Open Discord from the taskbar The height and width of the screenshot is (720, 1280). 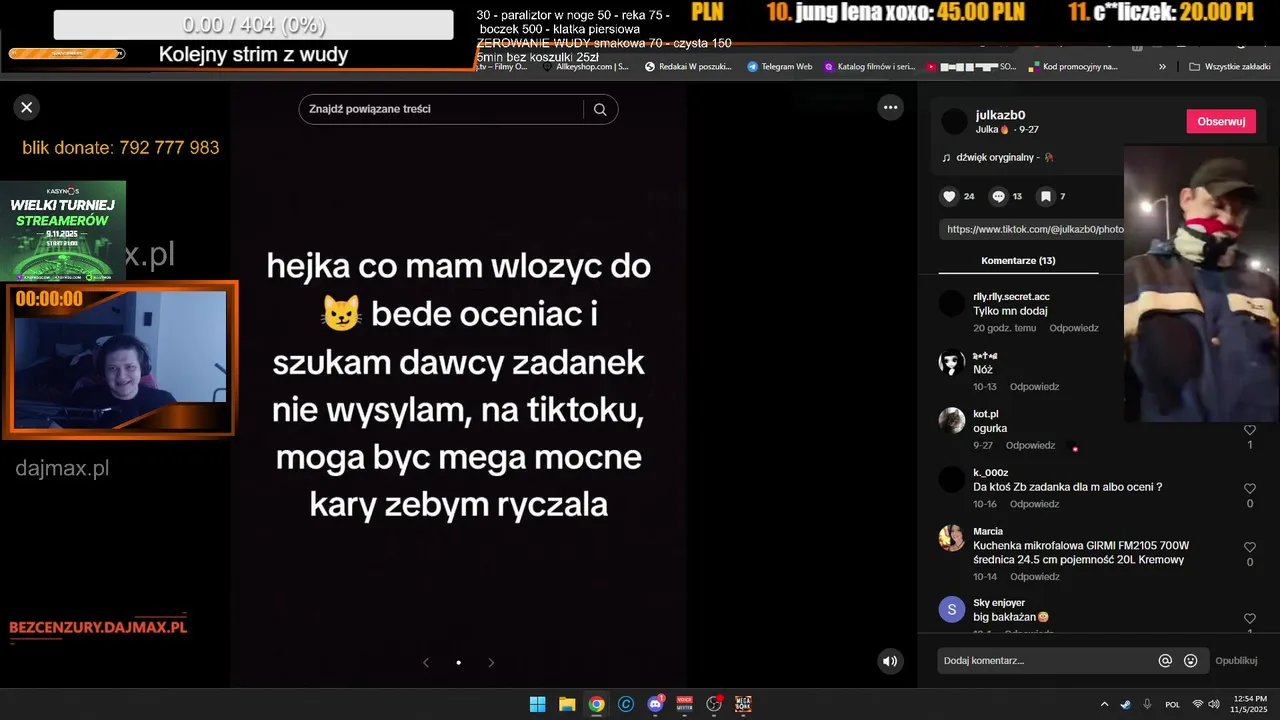click(x=655, y=704)
